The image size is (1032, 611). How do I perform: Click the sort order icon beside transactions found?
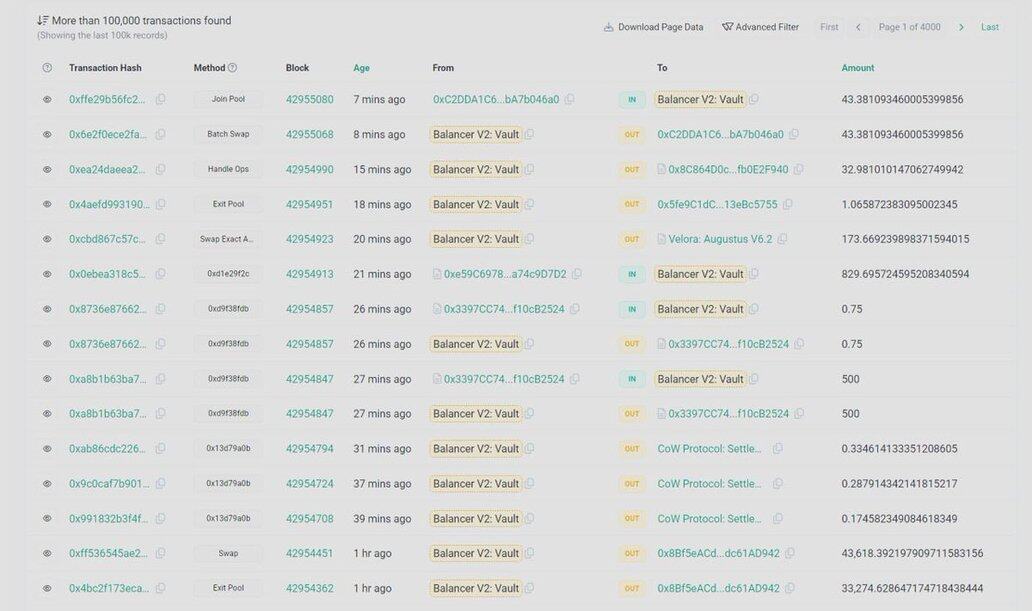tap(43, 20)
